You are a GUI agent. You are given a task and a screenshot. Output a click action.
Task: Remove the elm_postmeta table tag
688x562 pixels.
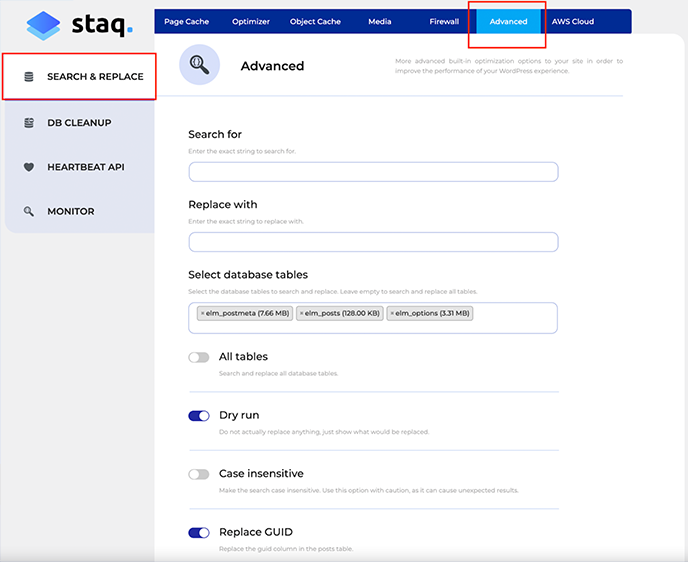pos(202,313)
